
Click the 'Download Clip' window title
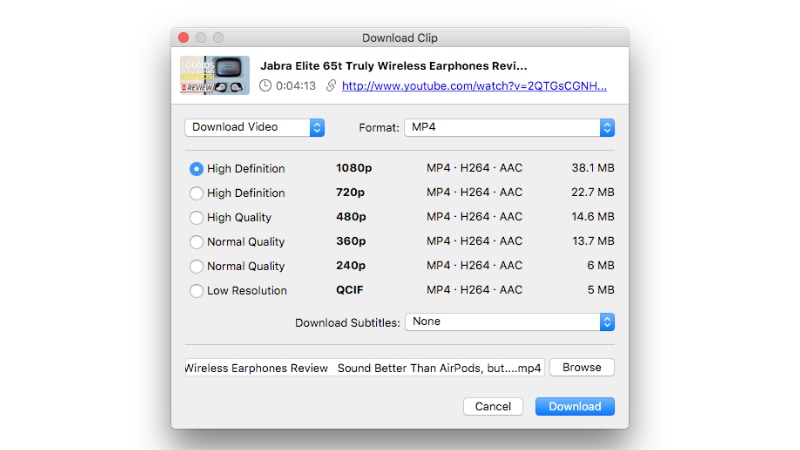tap(400, 38)
